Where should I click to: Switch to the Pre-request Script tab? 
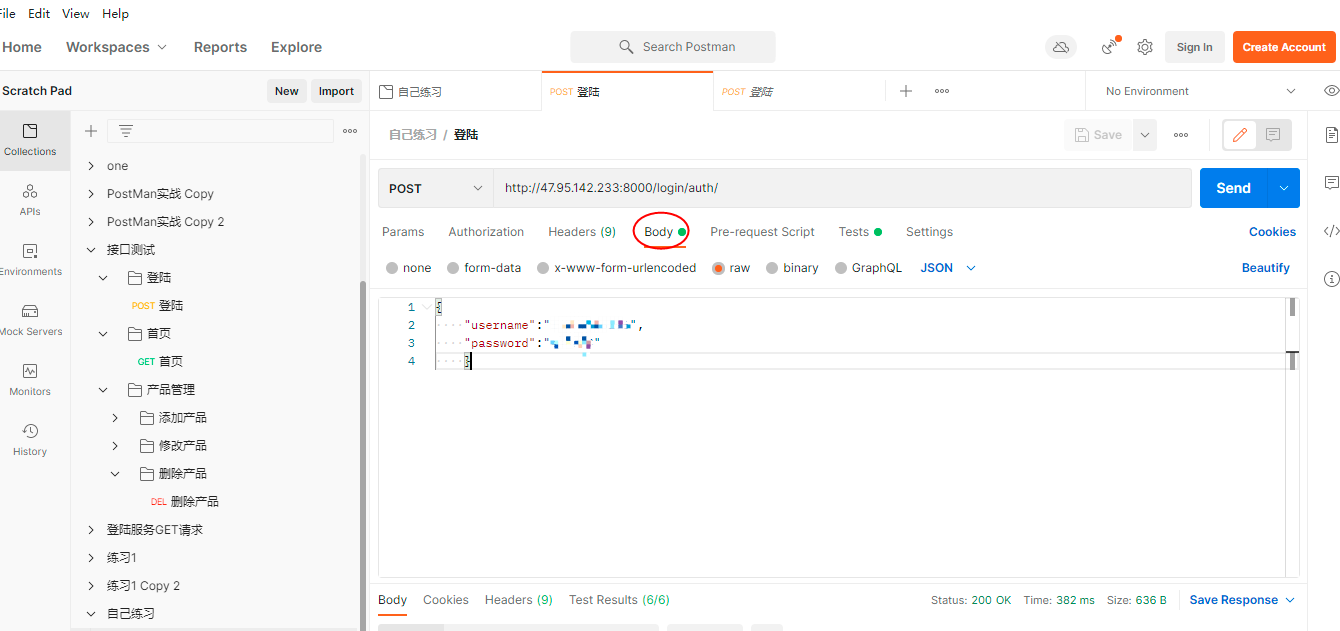762,232
